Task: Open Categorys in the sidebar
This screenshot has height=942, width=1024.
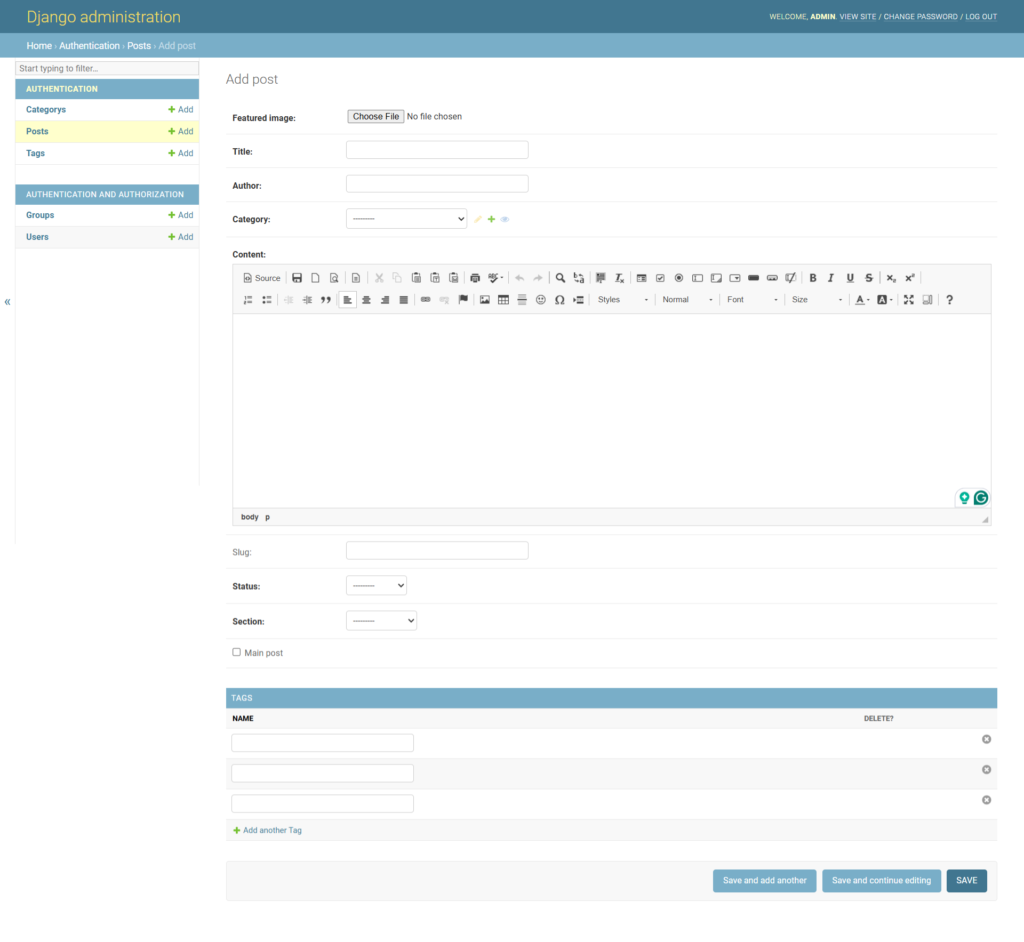Action: click(x=46, y=110)
